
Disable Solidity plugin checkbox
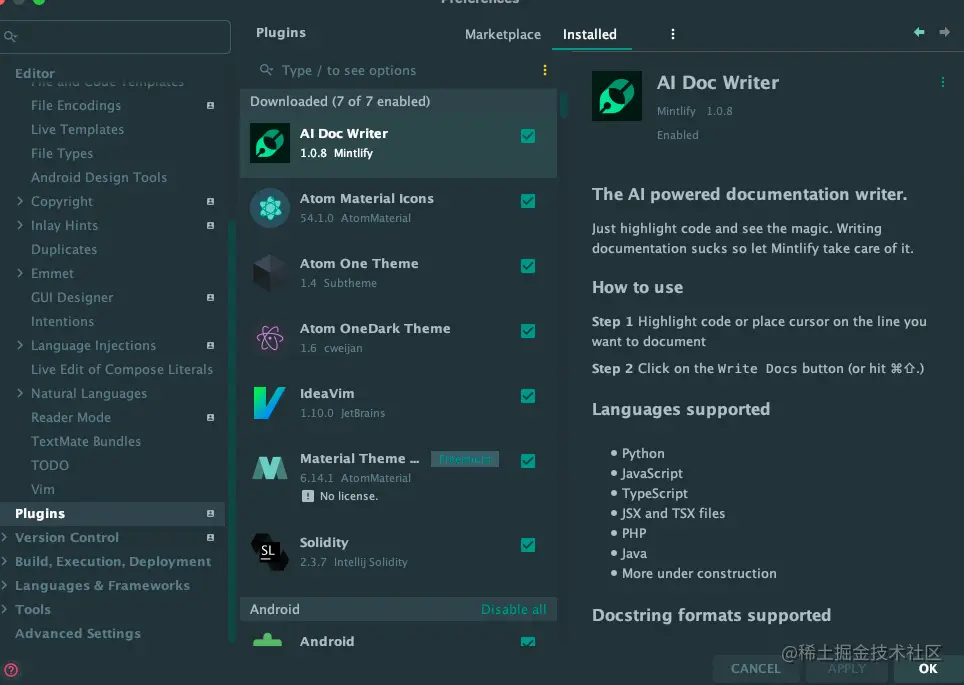tap(527, 545)
